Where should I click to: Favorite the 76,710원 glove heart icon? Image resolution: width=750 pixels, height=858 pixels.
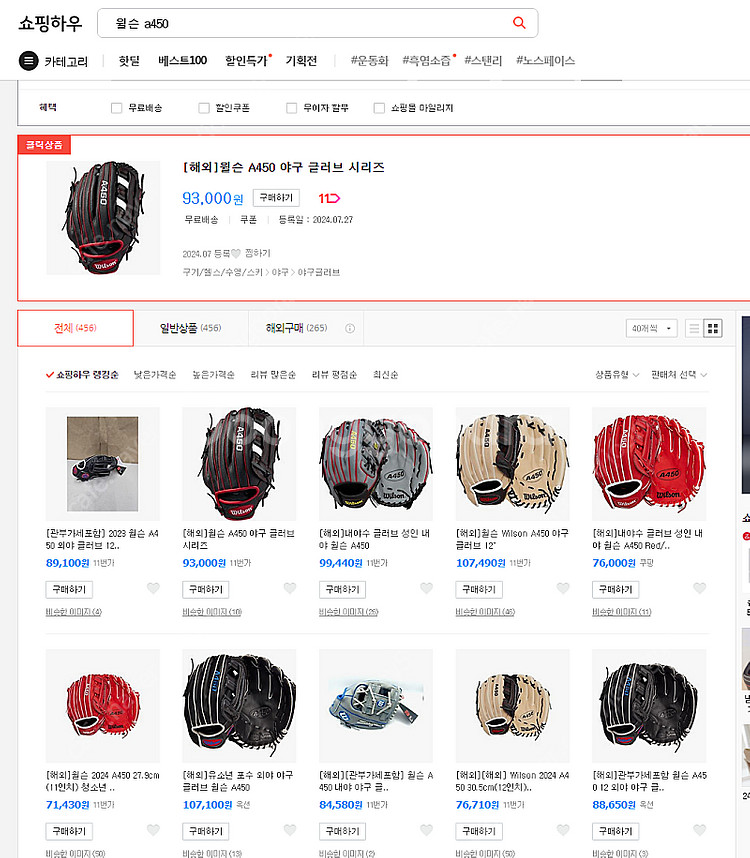pos(563,830)
